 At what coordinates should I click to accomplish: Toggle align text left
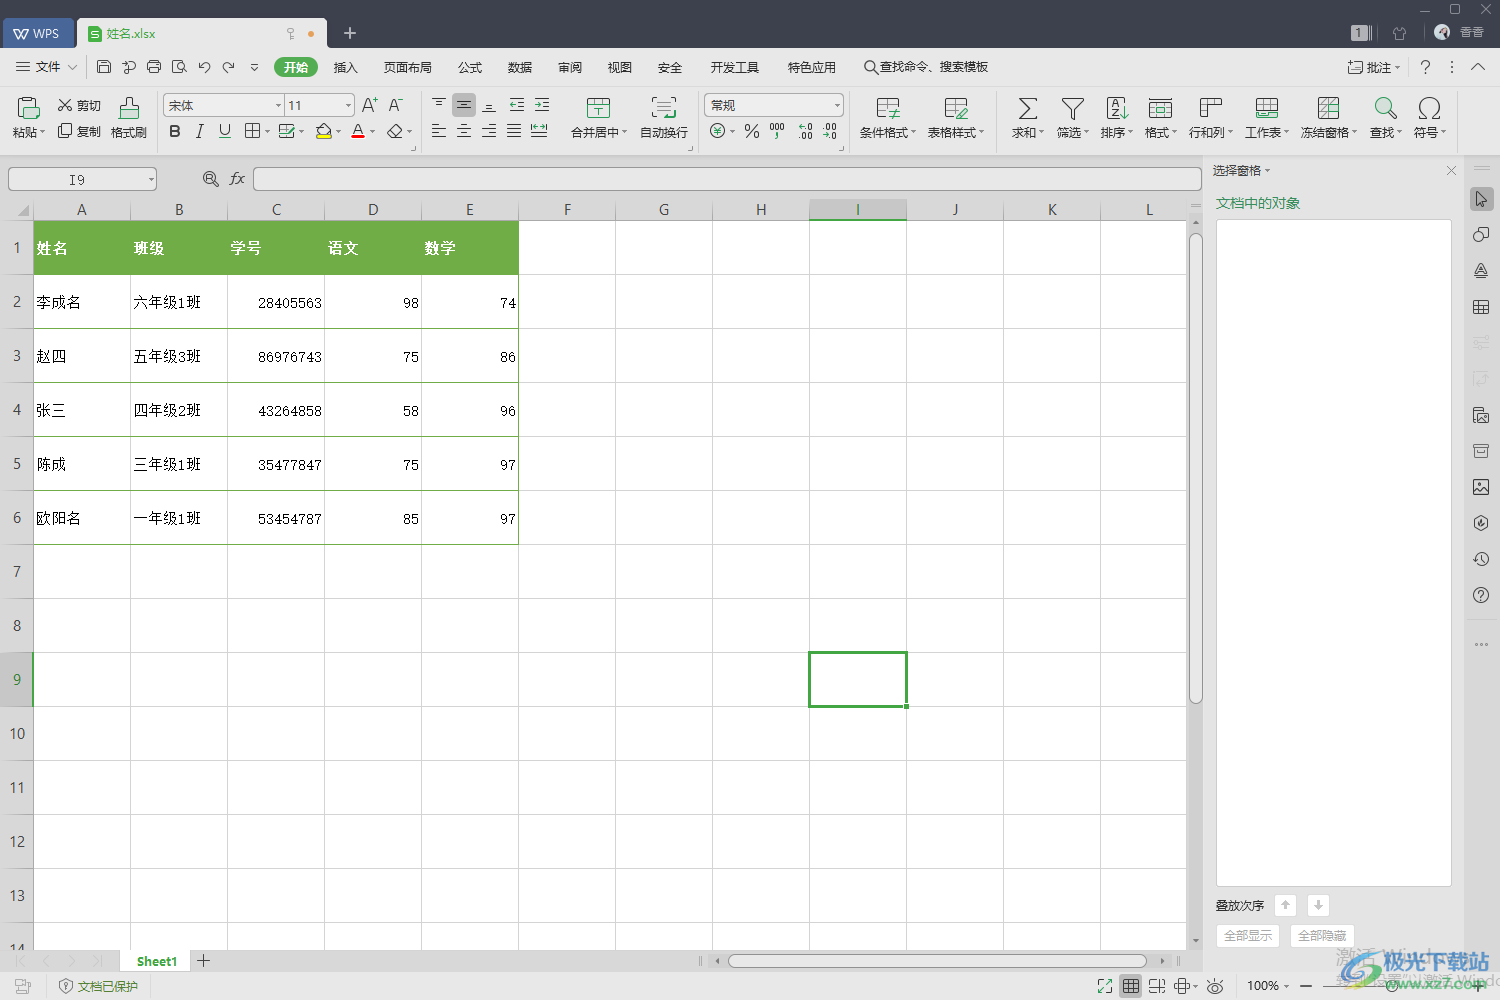tap(439, 131)
